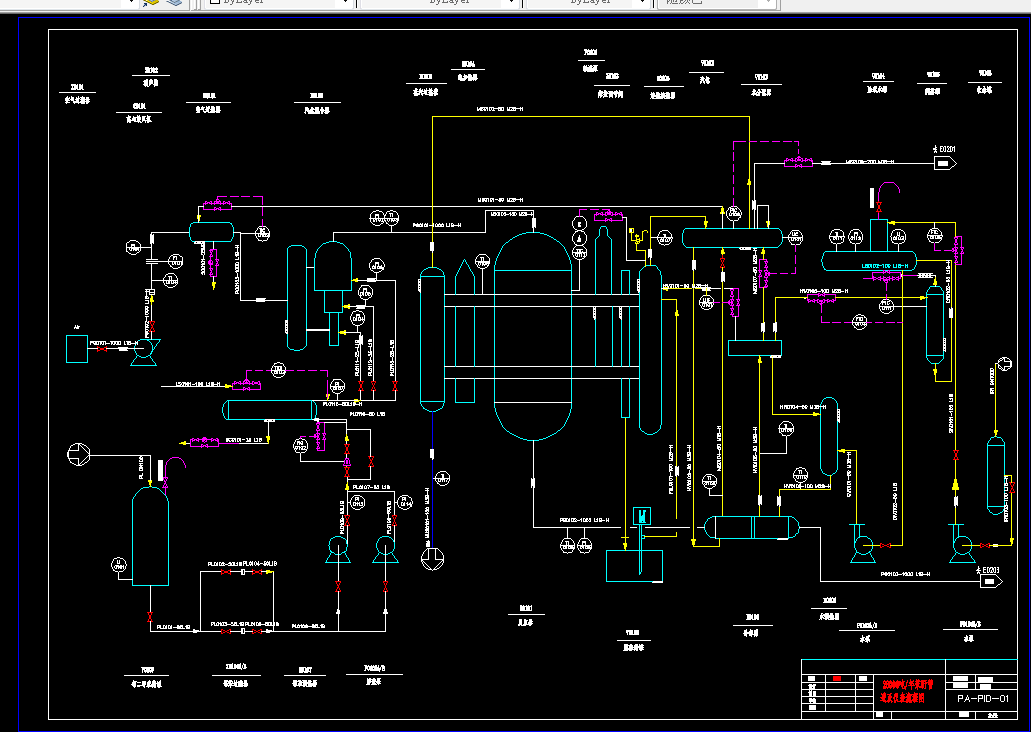Select the cyan Air inlet box
1031x732 pixels.
(77, 349)
